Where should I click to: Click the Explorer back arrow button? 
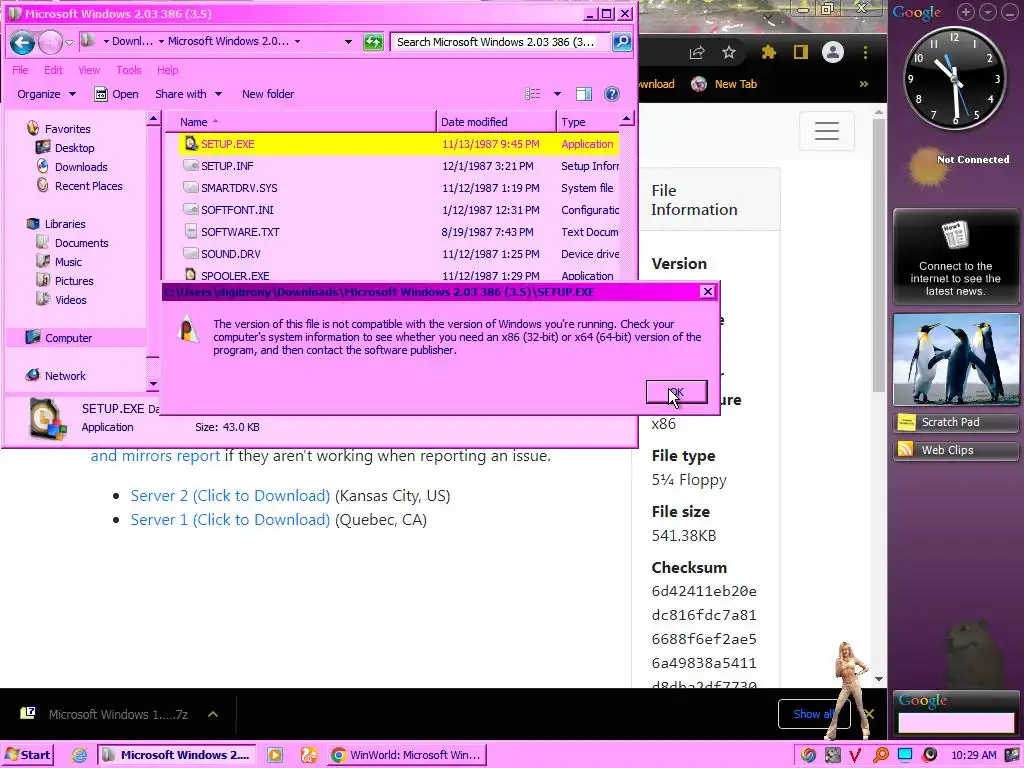tap(22, 43)
